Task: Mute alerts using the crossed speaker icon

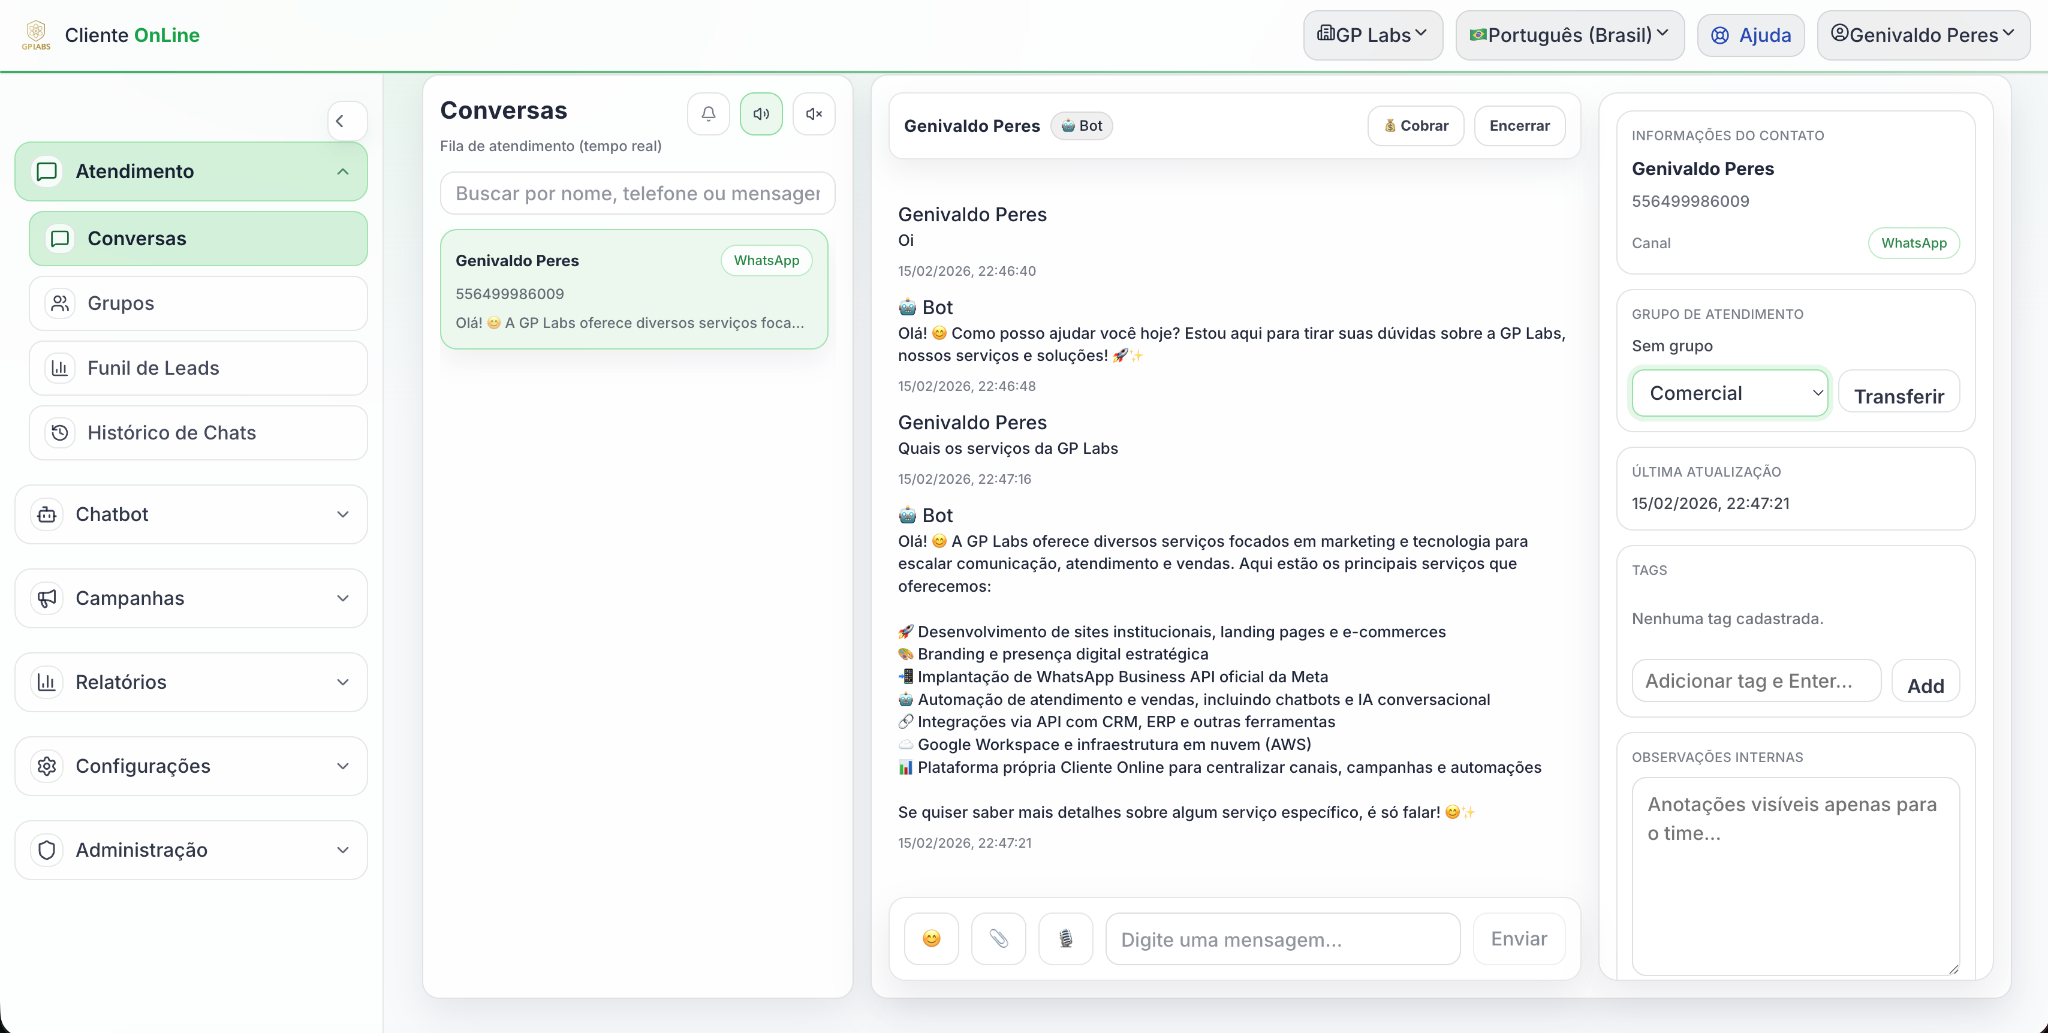Action: click(814, 113)
